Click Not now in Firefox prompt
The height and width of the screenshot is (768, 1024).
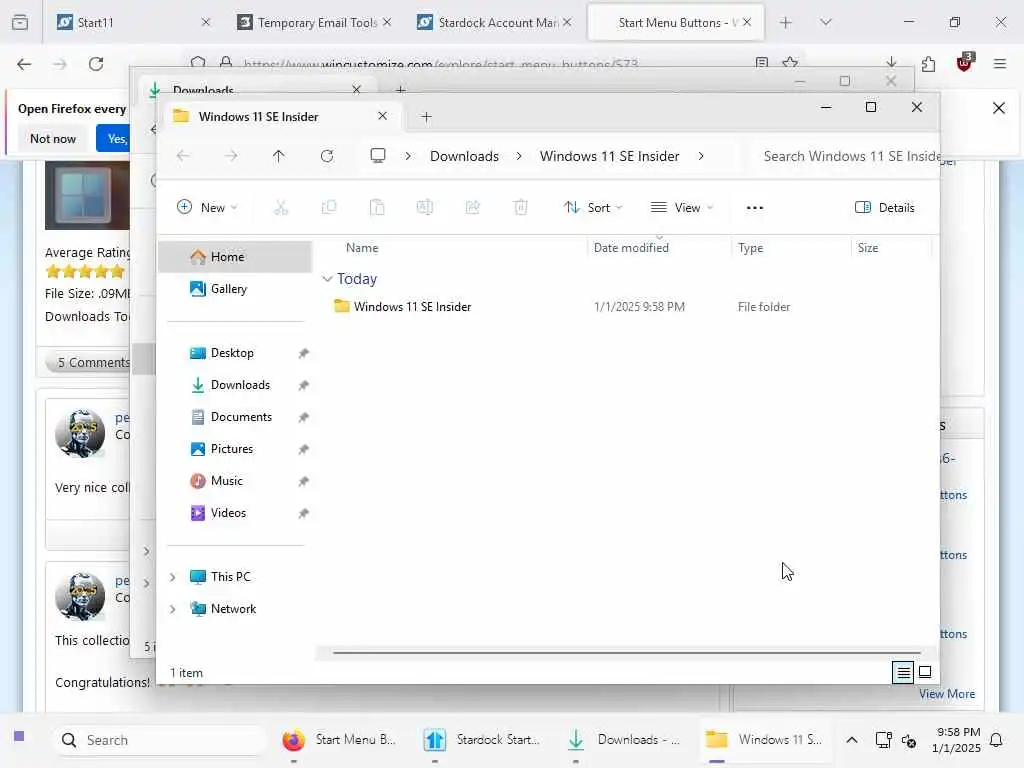pyautogui.click(x=53, y=138)
